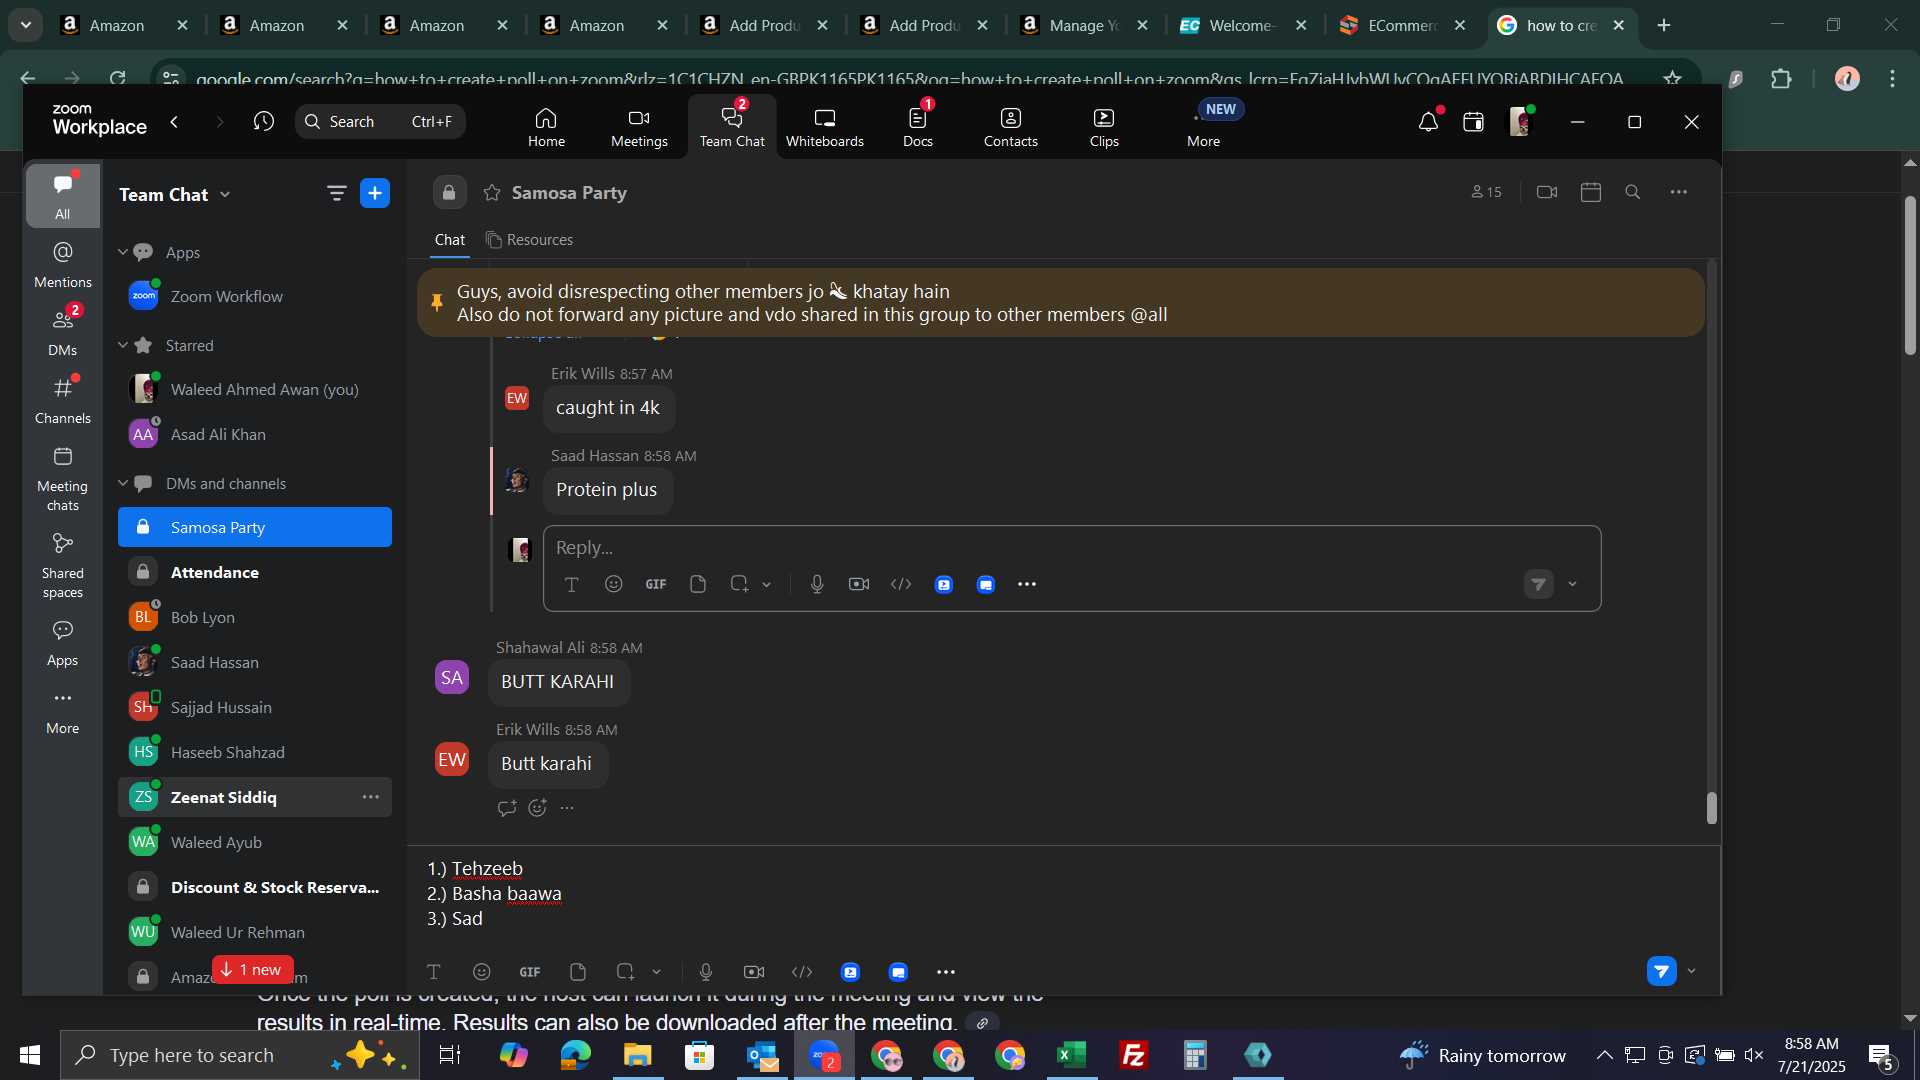1920x1080 pixels.
Task: Reply to Erik Wills Butt karahi message
Action: point(506,808)
